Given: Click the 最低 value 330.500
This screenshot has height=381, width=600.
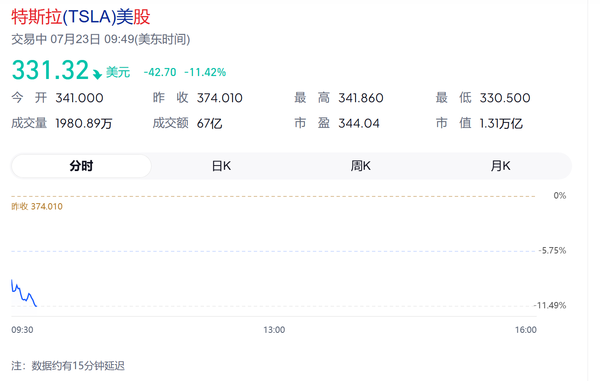Looking at the screenshot, I should click(x=505, y=98).
